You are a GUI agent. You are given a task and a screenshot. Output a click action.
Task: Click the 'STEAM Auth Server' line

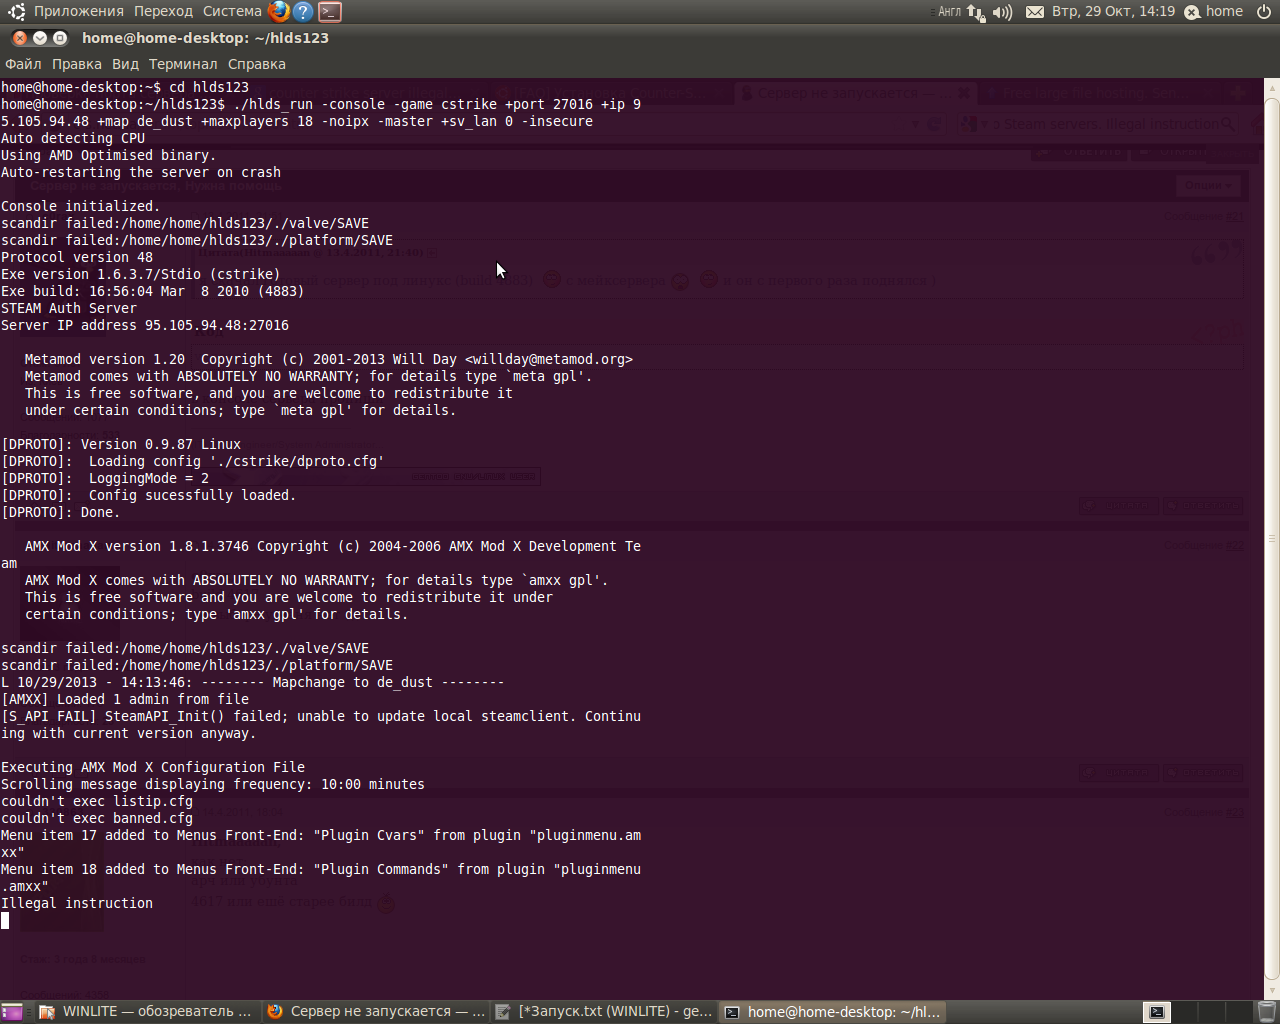point(69,308)
